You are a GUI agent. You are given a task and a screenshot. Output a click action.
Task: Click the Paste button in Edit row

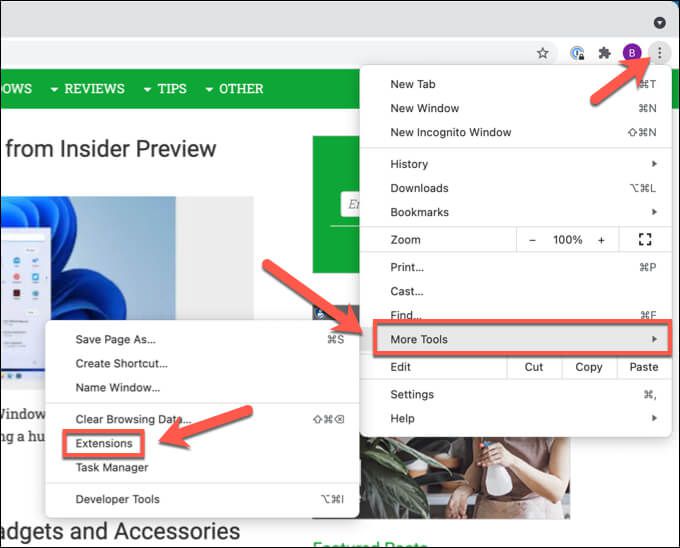point(644,367)
